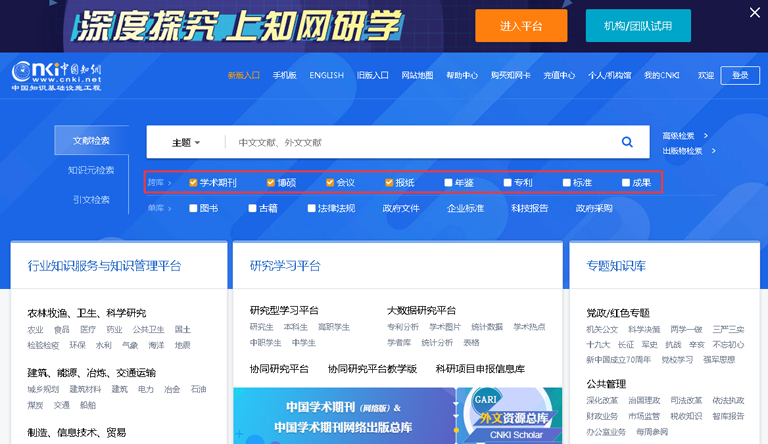Open 新中国成立70周年 link
Image resolution: width=768 pixels, height=444 pixels.
[x=619, y=360]
